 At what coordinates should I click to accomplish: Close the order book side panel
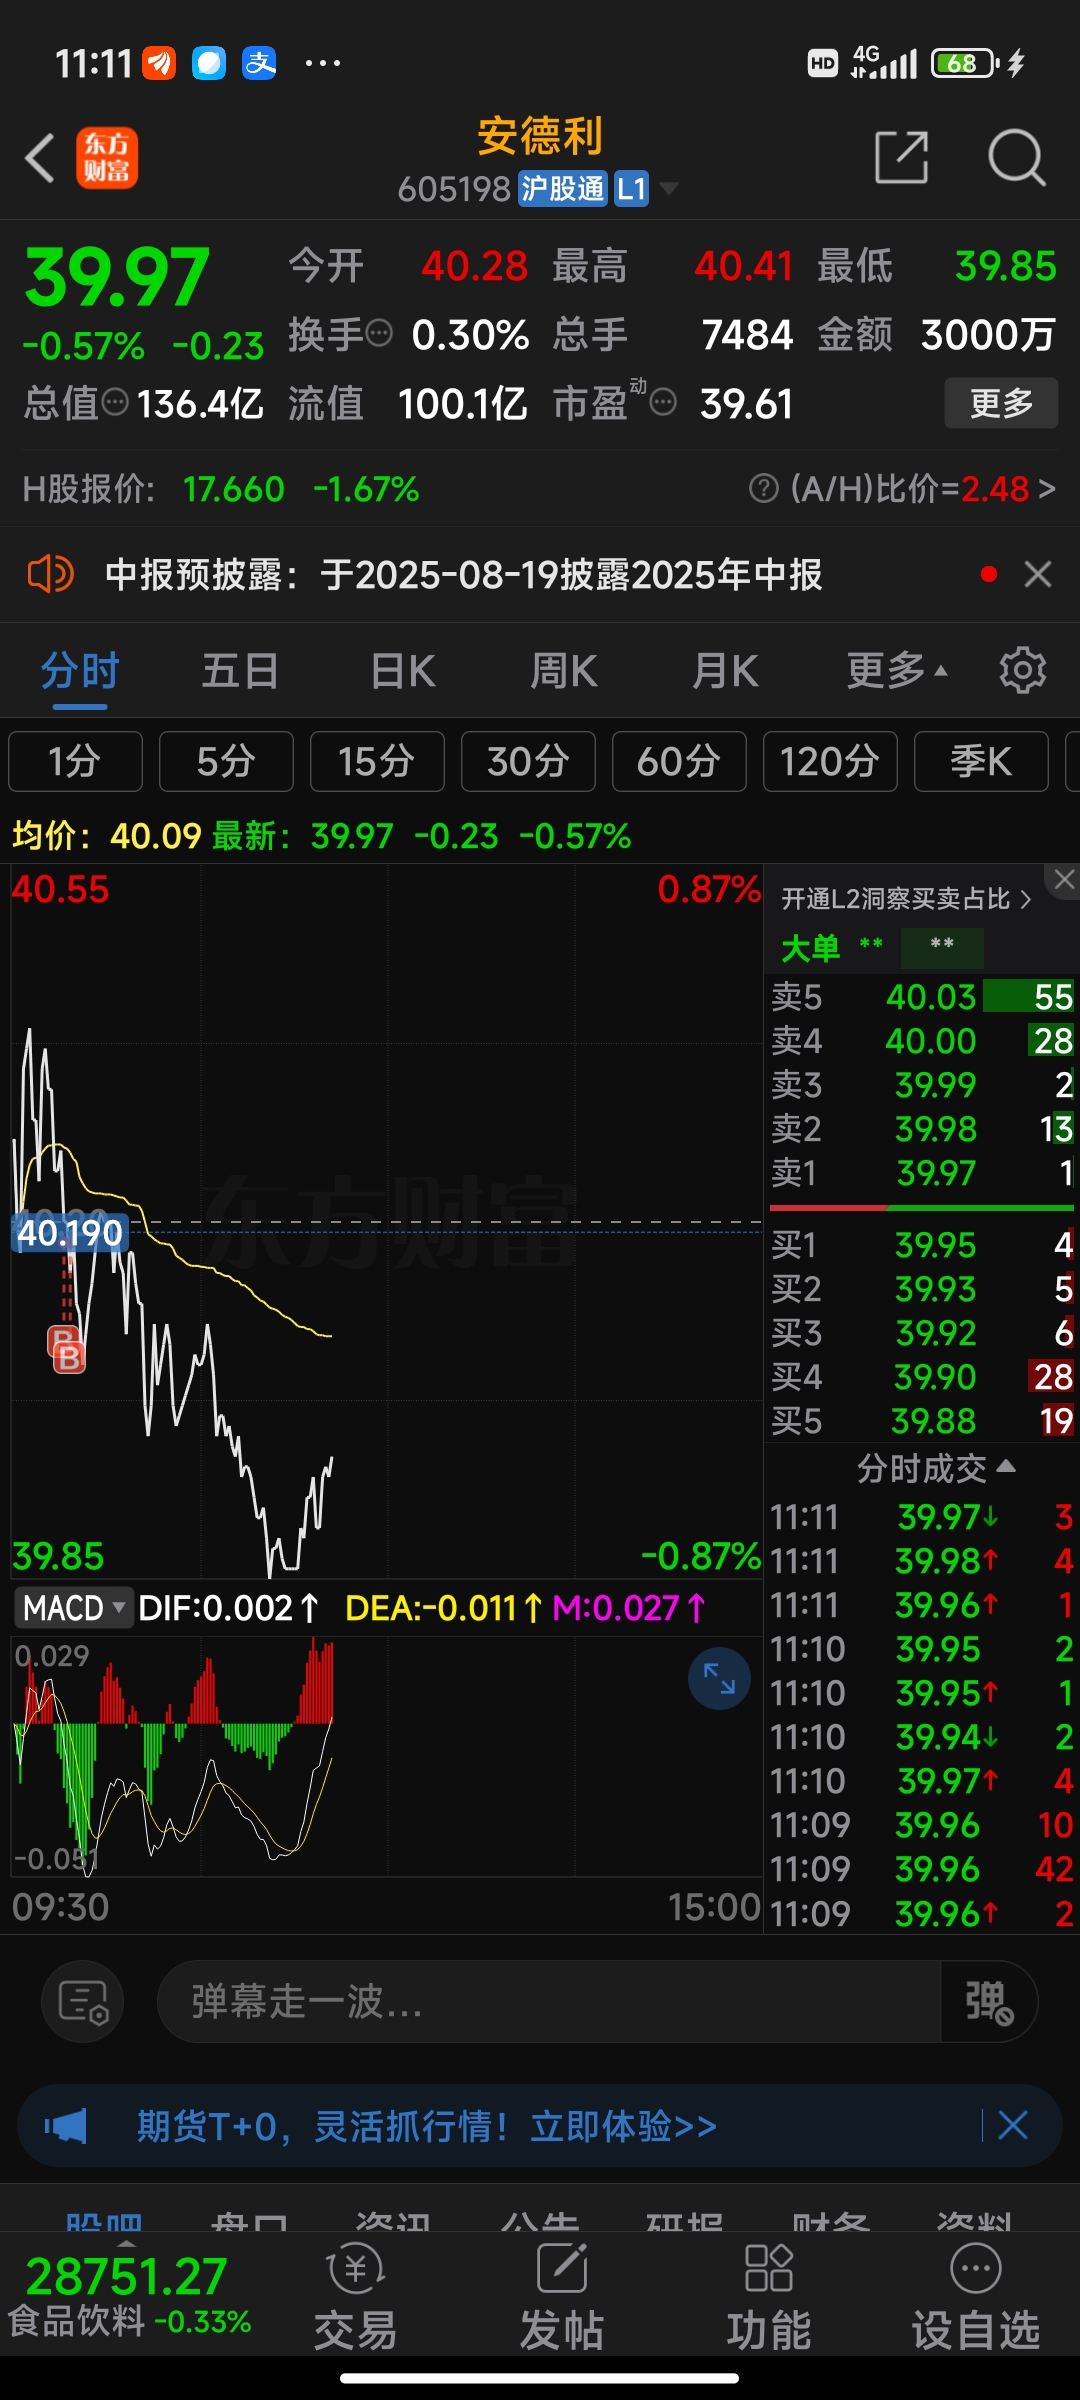point(1063,880)
